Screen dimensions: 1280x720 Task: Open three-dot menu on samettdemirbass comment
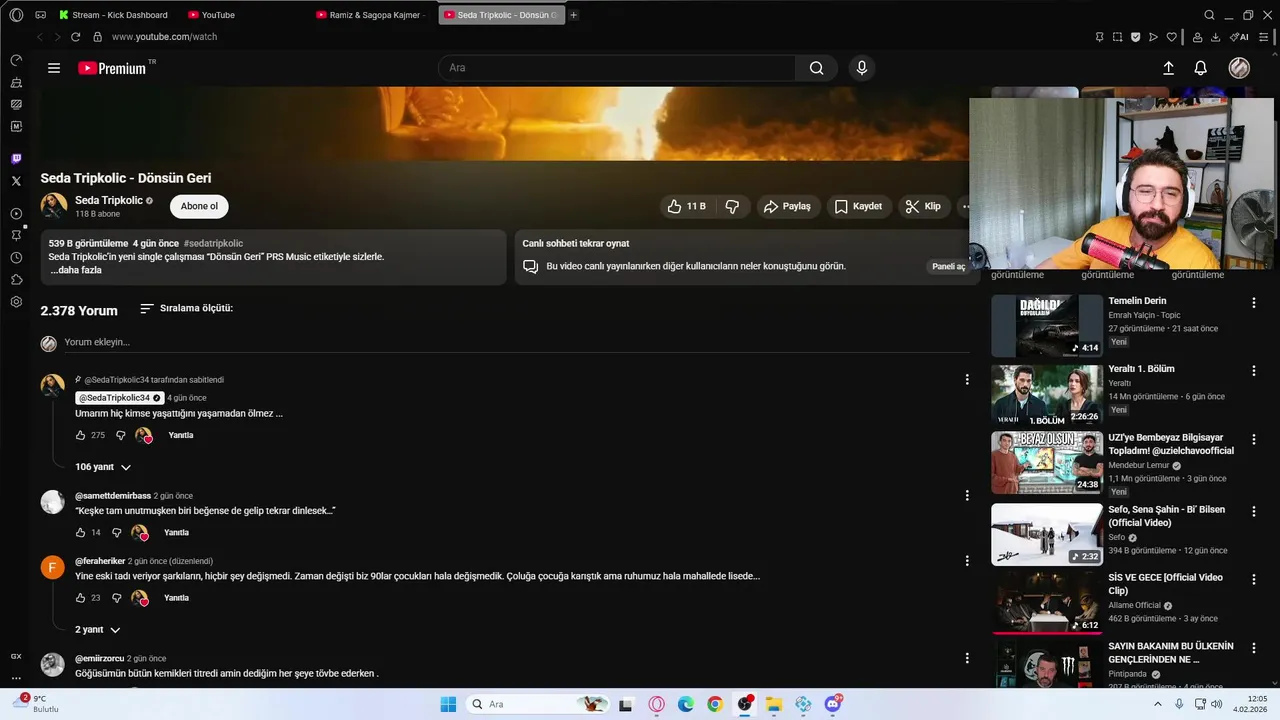pyautogui.click(x=967, y=496)
